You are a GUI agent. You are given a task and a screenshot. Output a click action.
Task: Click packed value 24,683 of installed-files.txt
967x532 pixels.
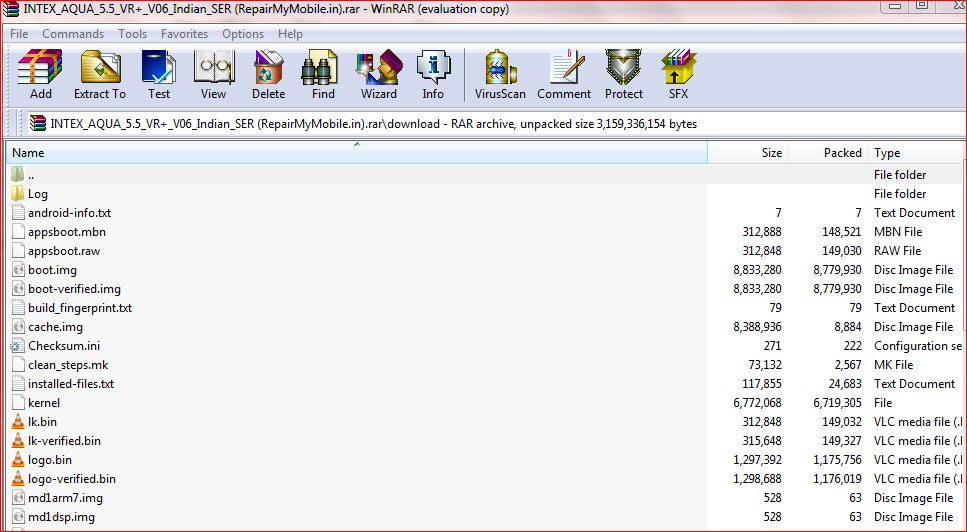(845, 384)
